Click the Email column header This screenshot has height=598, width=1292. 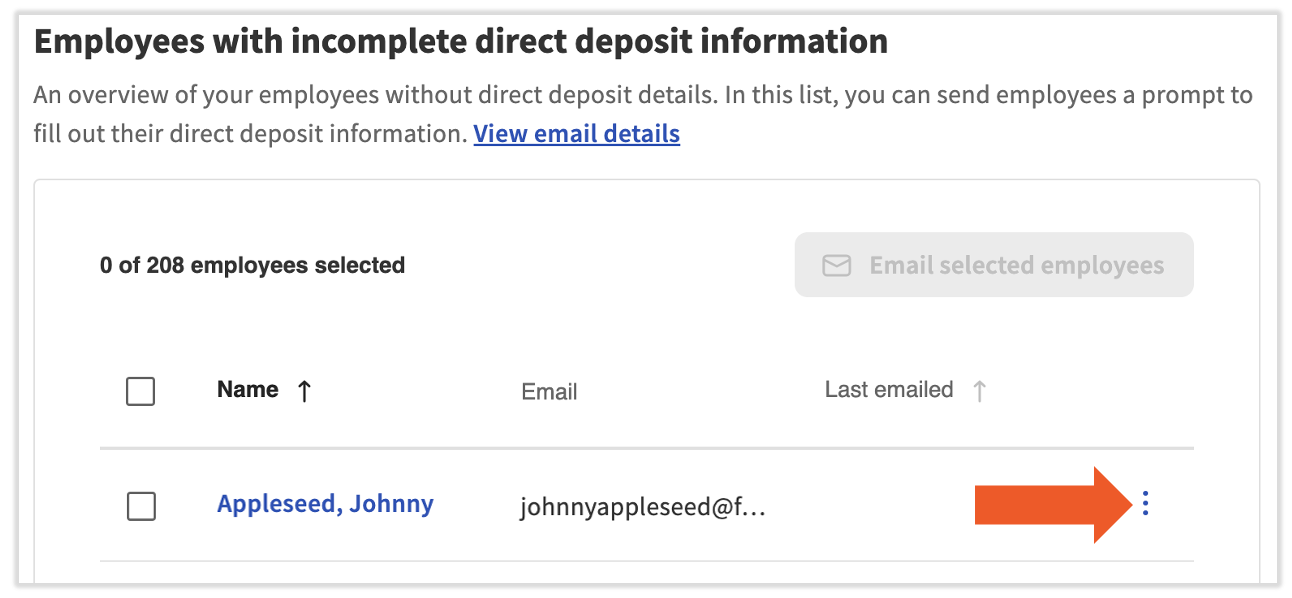click(x=549, y=392)
